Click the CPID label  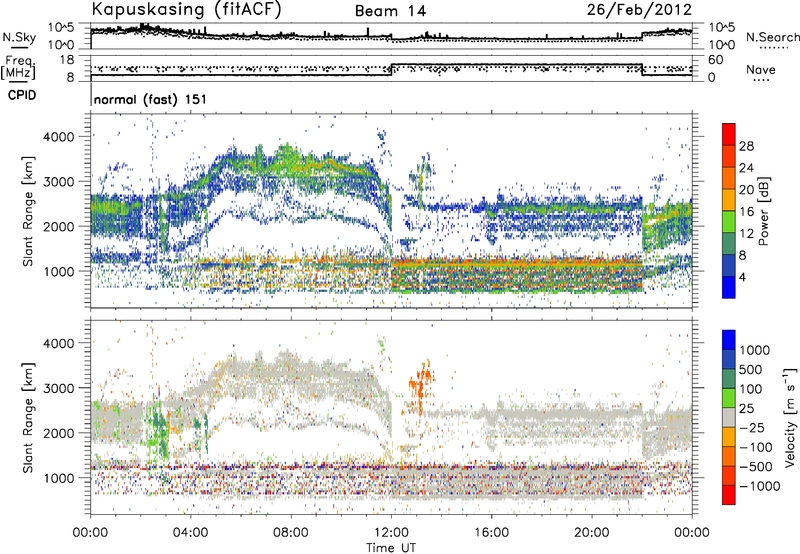coord(22,95)
